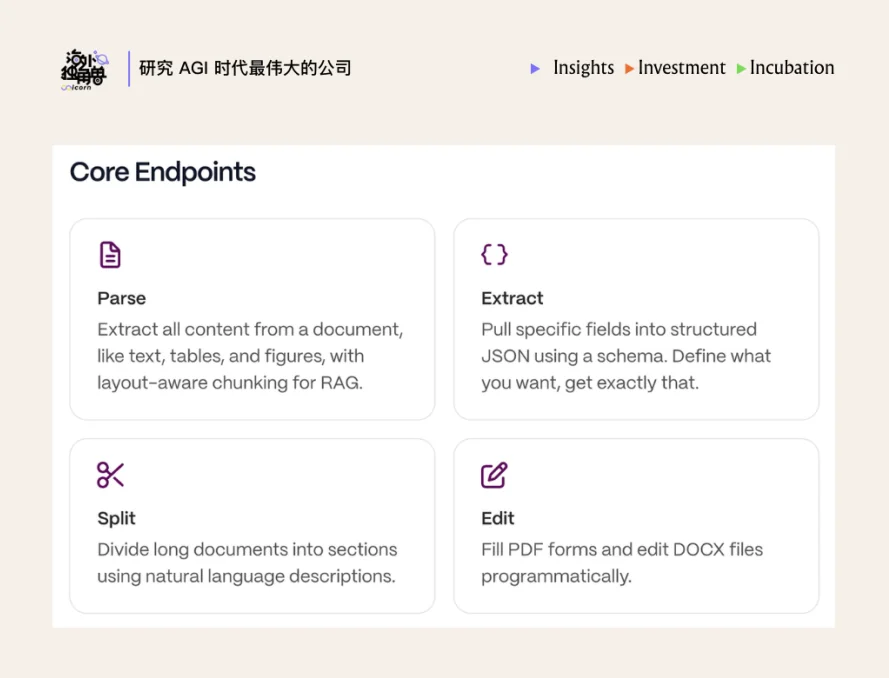Switch to the Investment section
Viewport: 889px width, 678px height.
682,68
